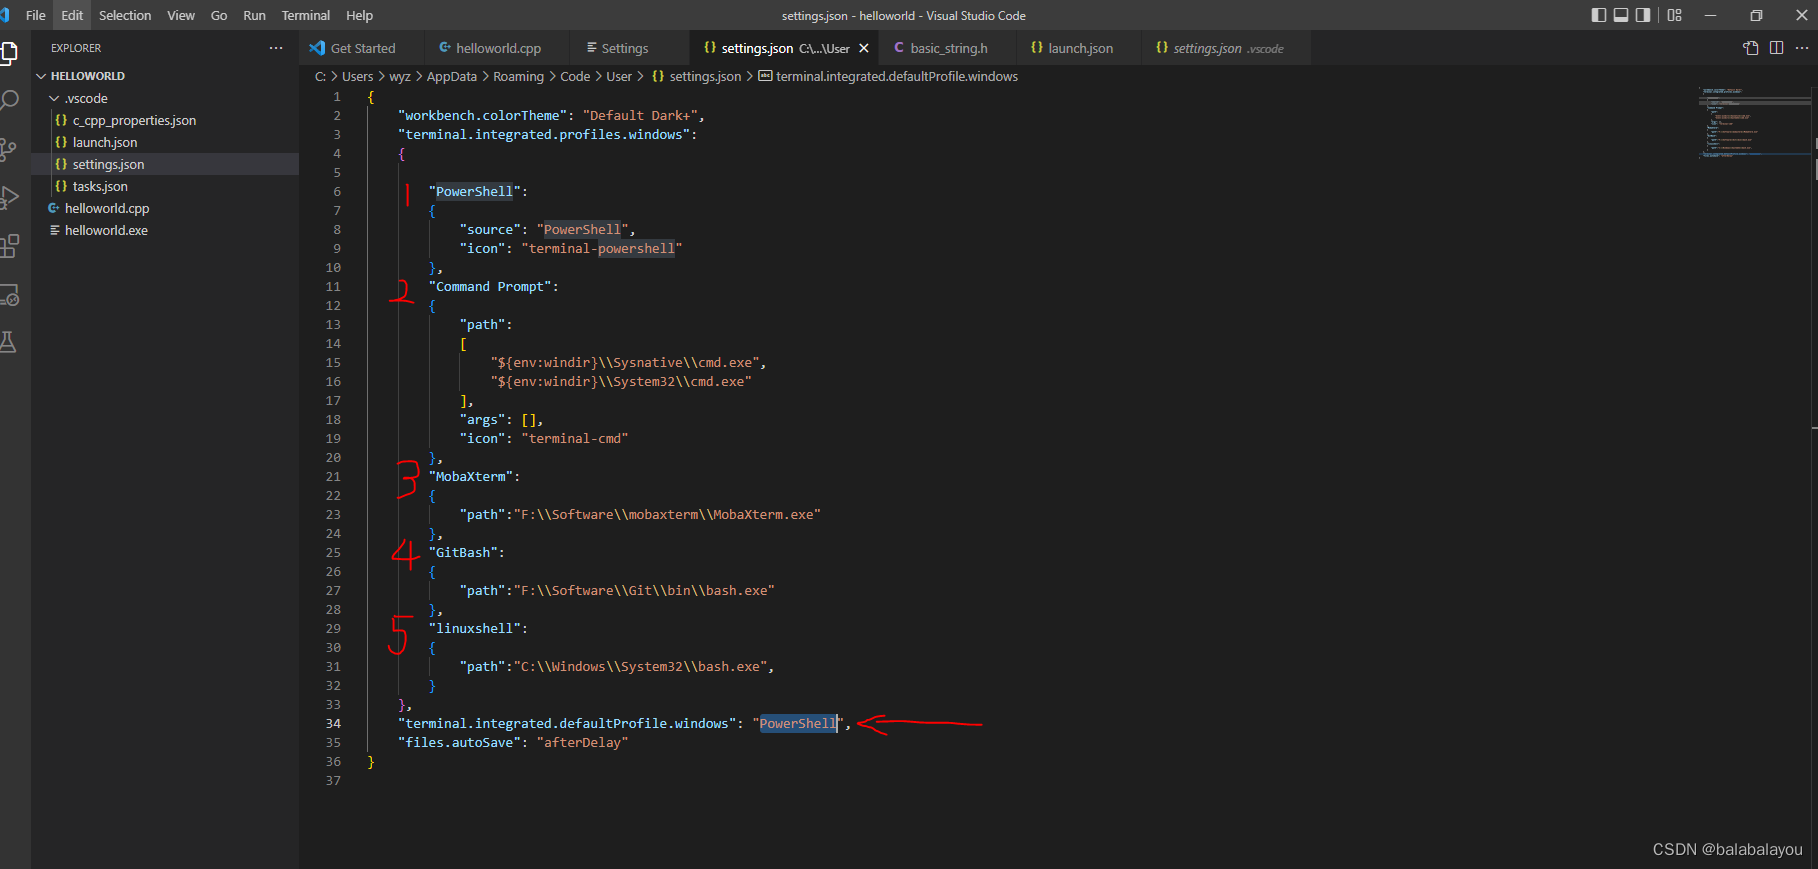Click the AppData breadcrumb segment
The height and width of the screenshot is (869, 1818).
(x=452, y=76)
